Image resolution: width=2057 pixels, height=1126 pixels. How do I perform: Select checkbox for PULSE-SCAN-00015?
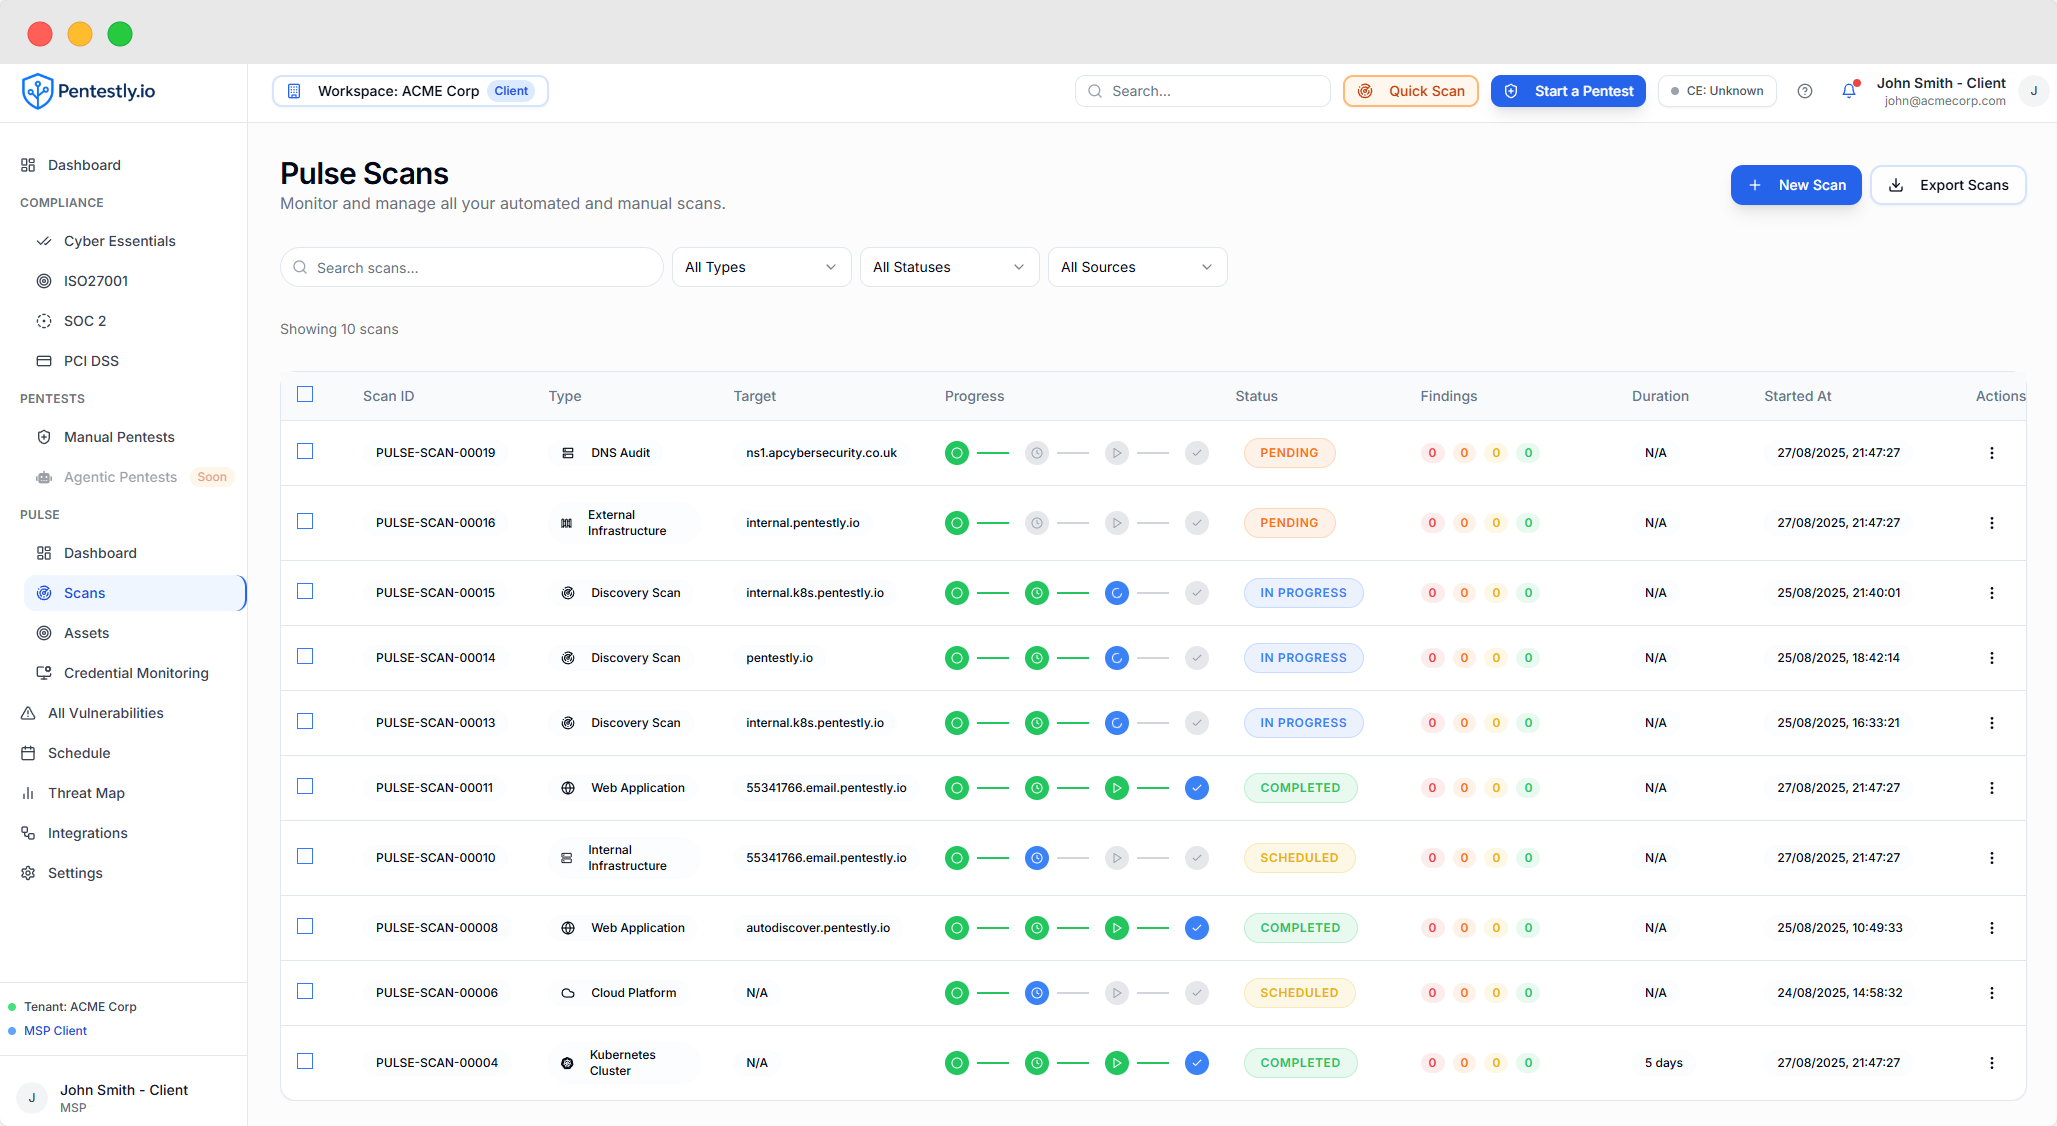[305, 591]
